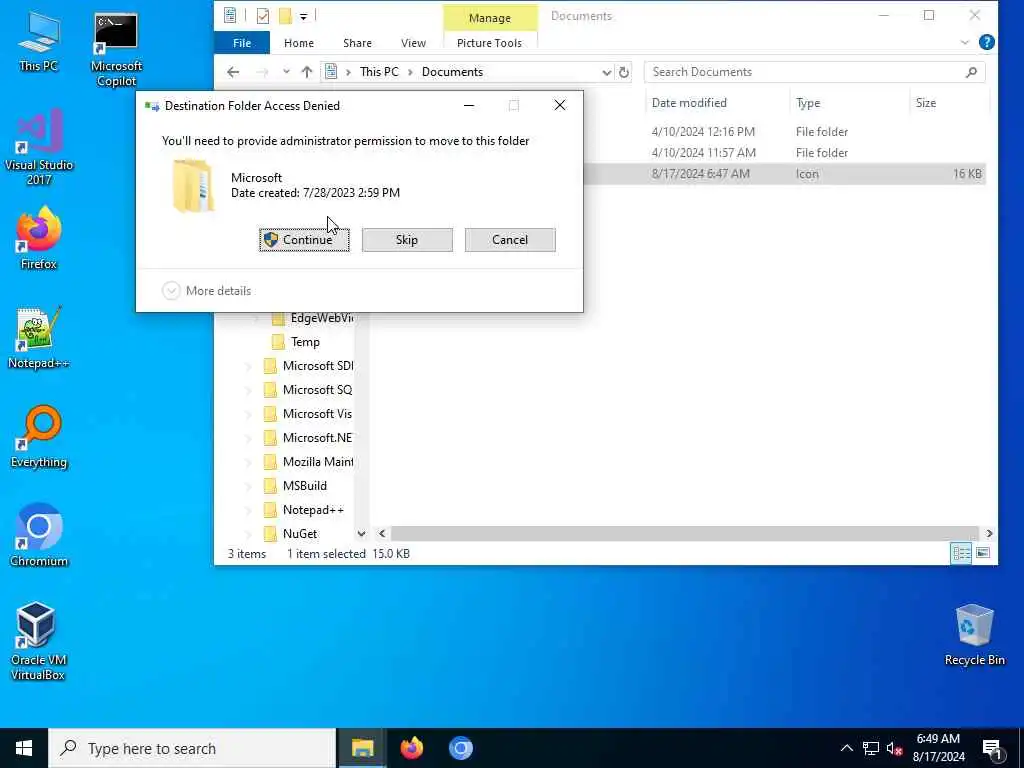Click Properties quick access toolbar icon

click(263, 16)
